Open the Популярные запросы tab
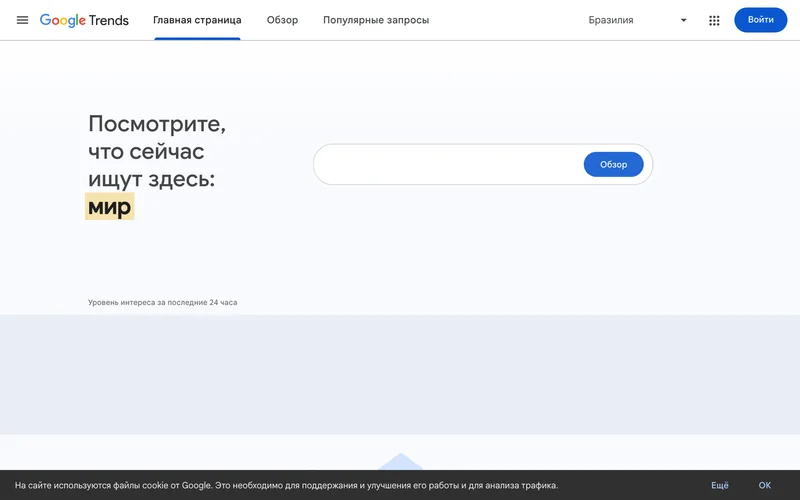 [x=376, y=20]
